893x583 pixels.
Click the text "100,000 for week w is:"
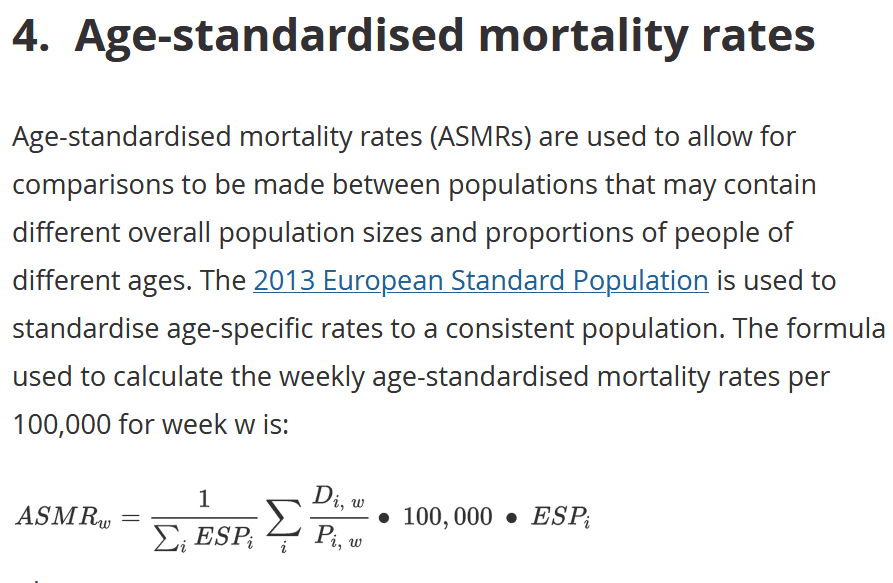coord(151,425)
